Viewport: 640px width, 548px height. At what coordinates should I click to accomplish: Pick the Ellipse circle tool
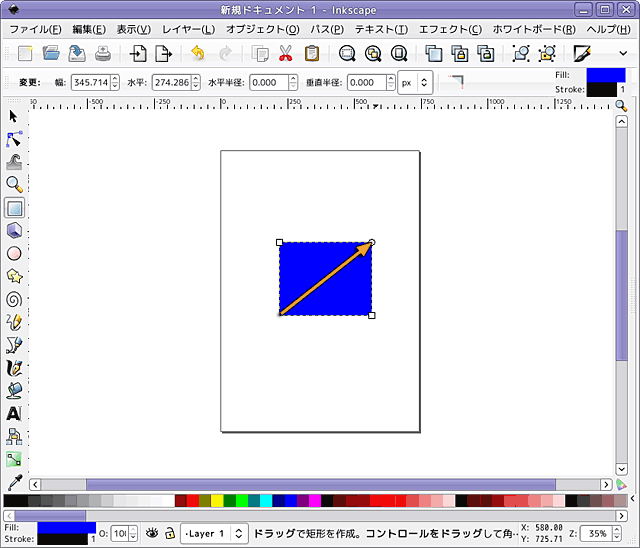click(x=14, y=253)
